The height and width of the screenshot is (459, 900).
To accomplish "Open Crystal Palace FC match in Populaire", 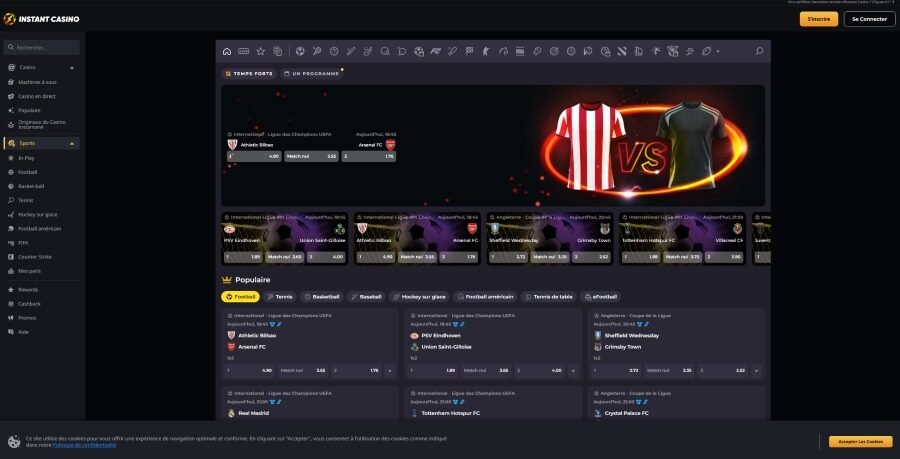I will (677, 403).
